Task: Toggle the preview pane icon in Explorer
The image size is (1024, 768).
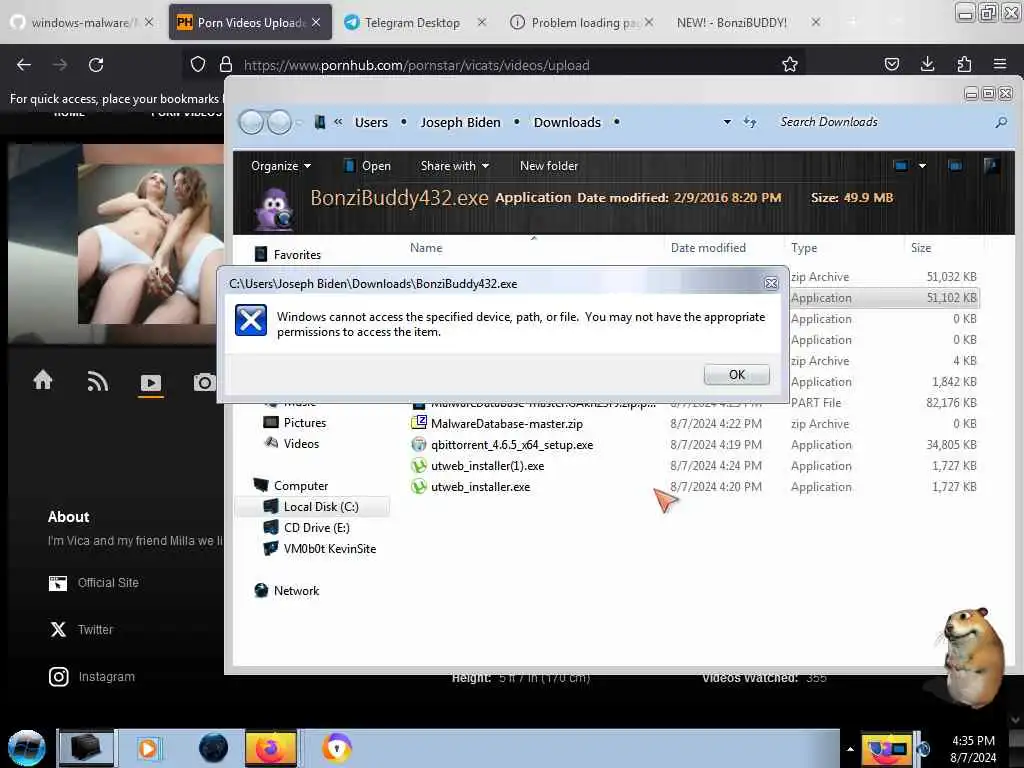Action: coord(955,166)
